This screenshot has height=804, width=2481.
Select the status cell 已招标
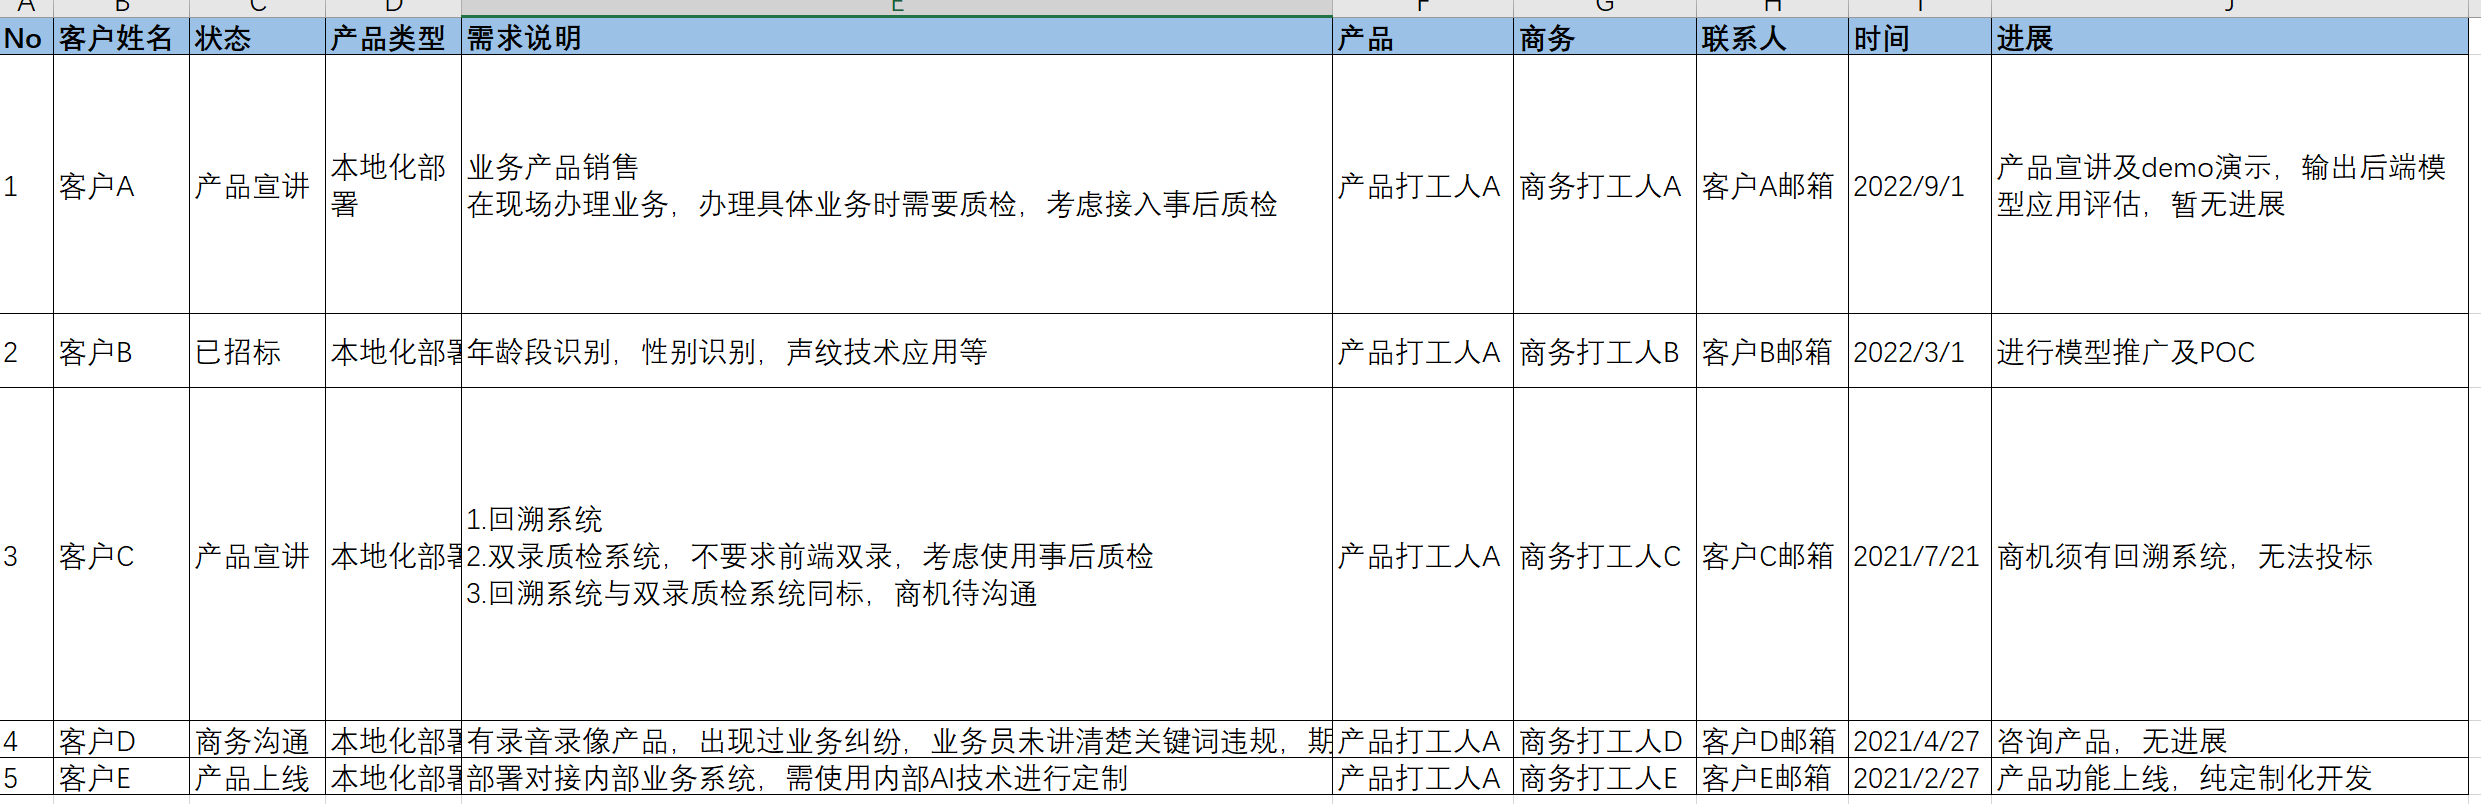[x=257, y=351]
